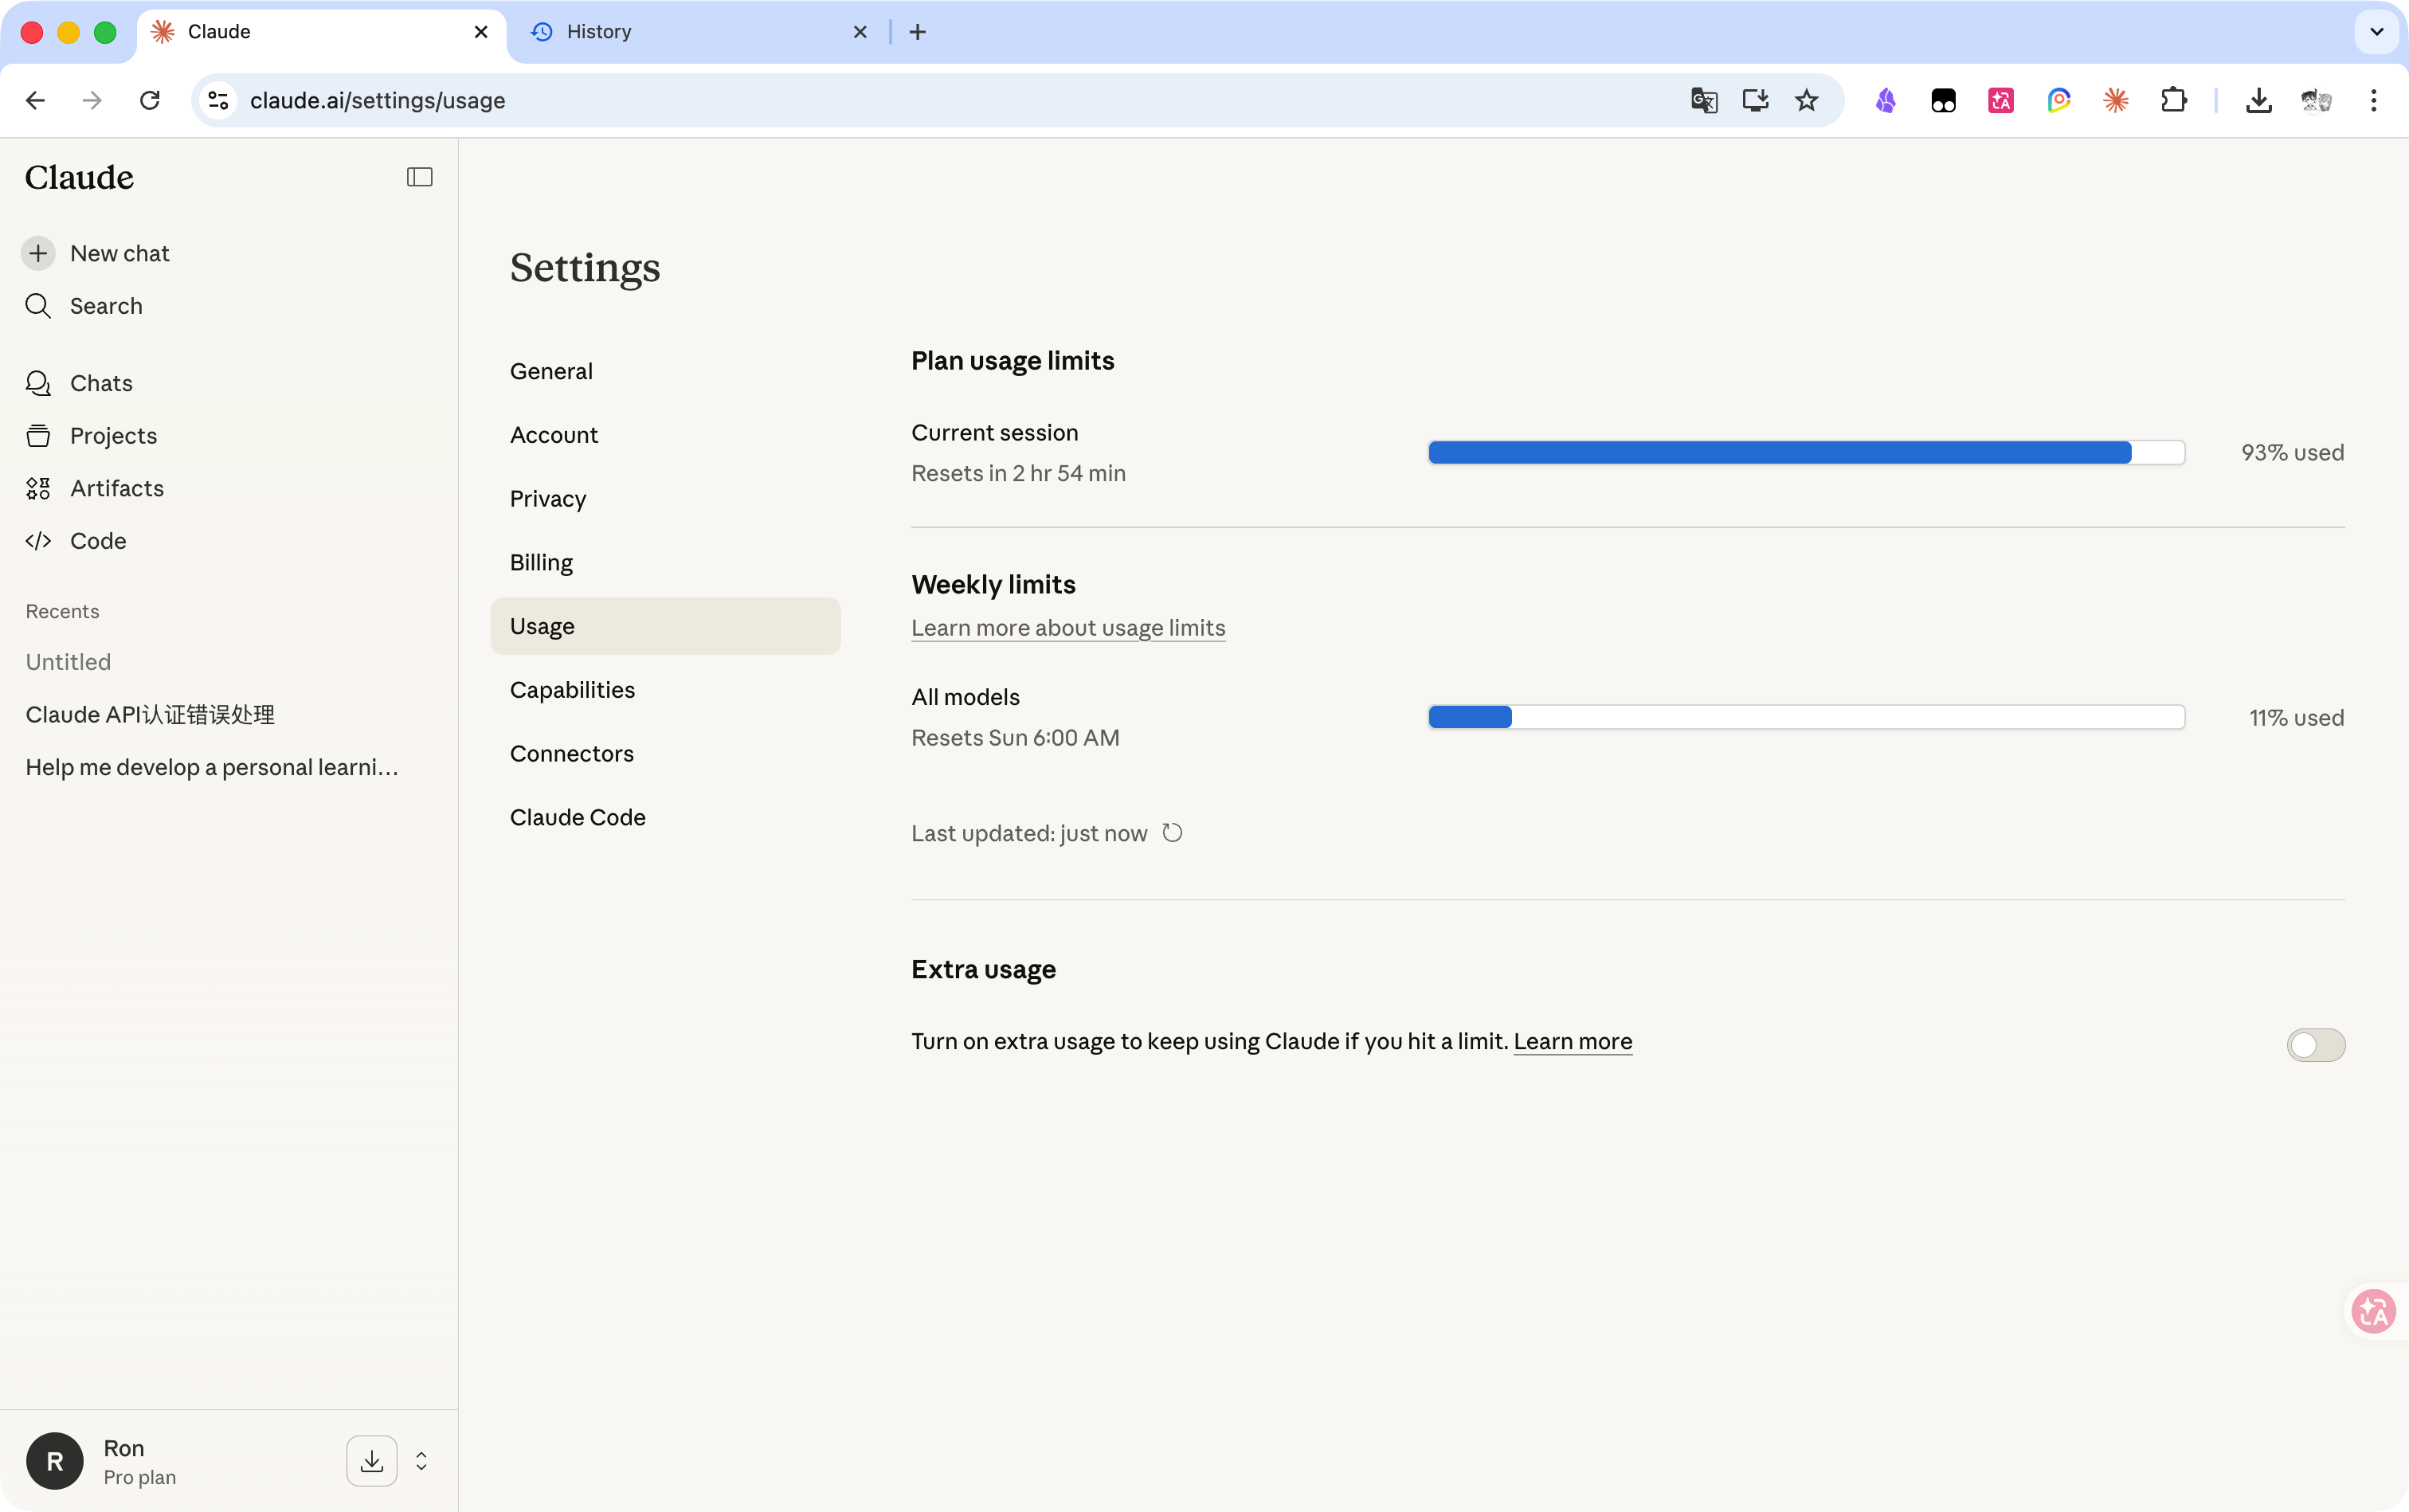Enable the Extra usage toggle

2315,1045
